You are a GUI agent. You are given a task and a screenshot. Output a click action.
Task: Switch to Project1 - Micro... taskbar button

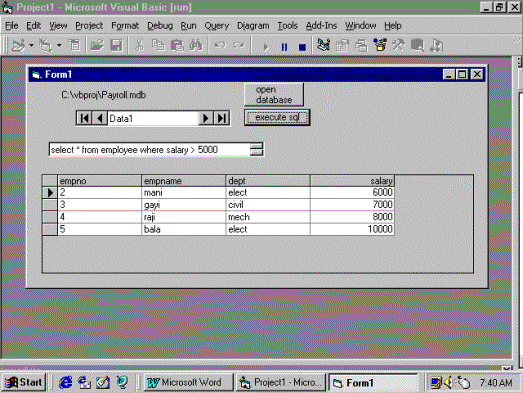coord(281,382)
